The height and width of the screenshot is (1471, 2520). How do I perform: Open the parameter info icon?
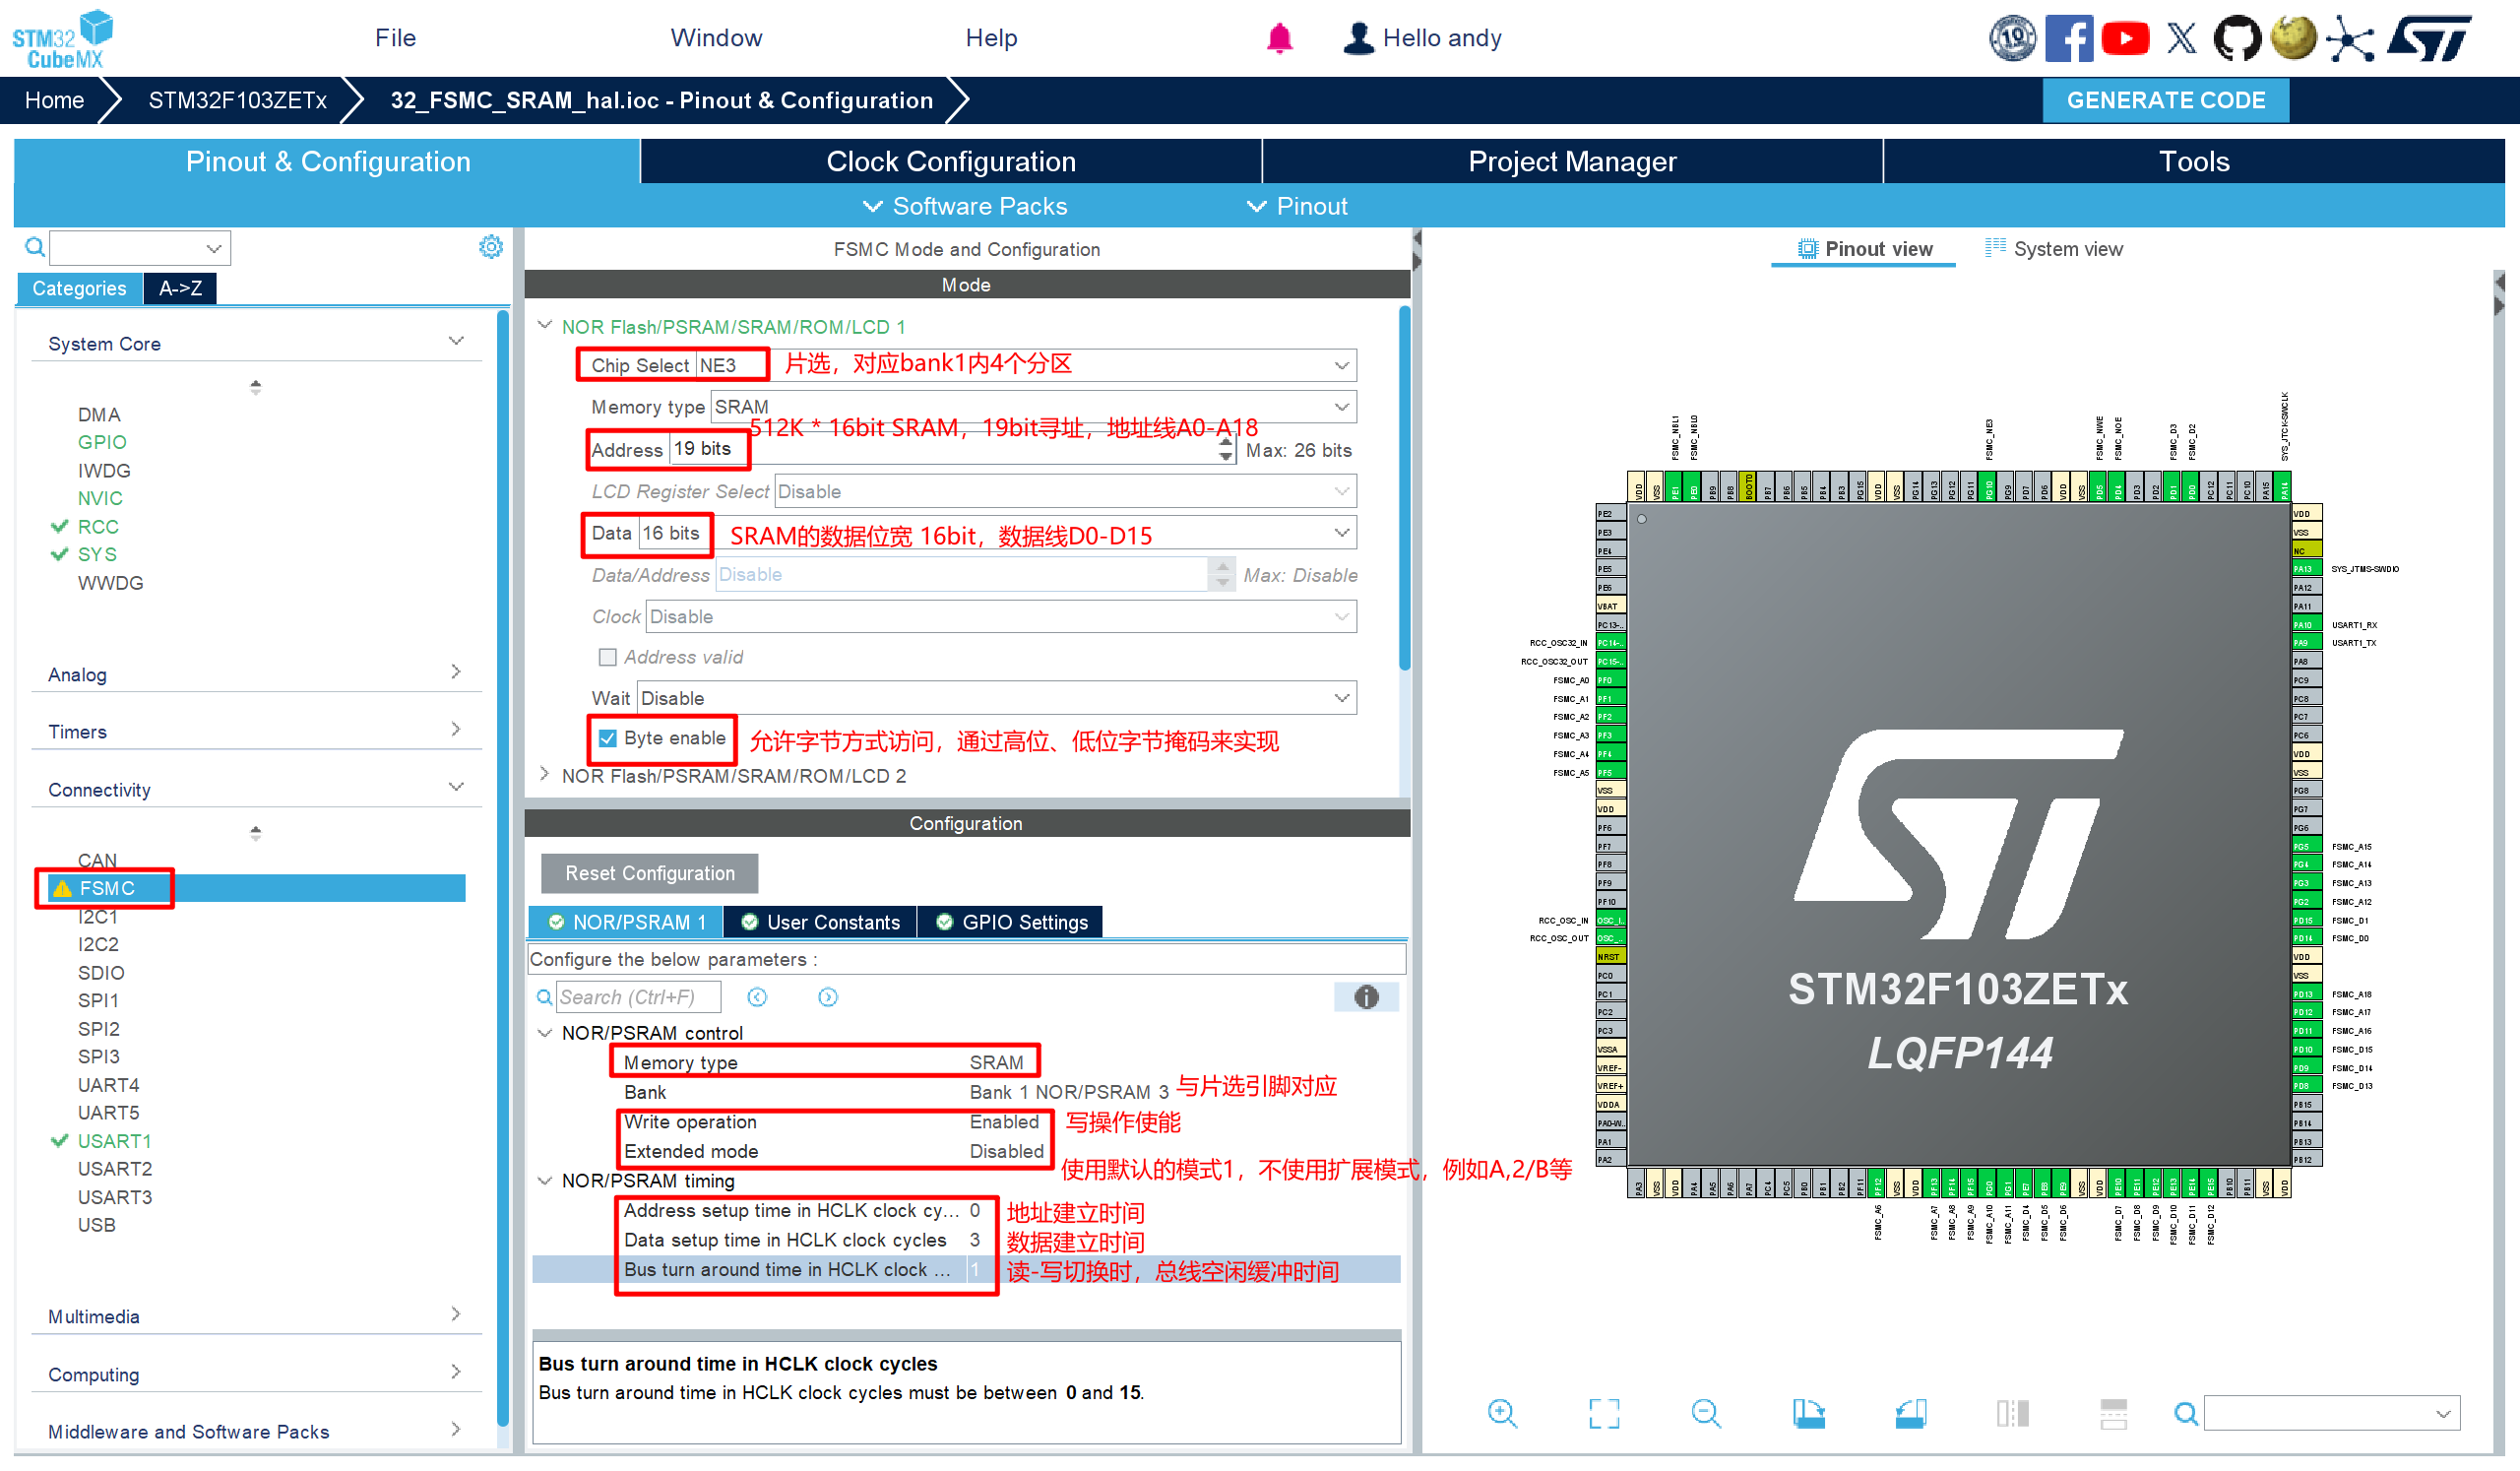pyautogui.click(x=1366, y=997)
